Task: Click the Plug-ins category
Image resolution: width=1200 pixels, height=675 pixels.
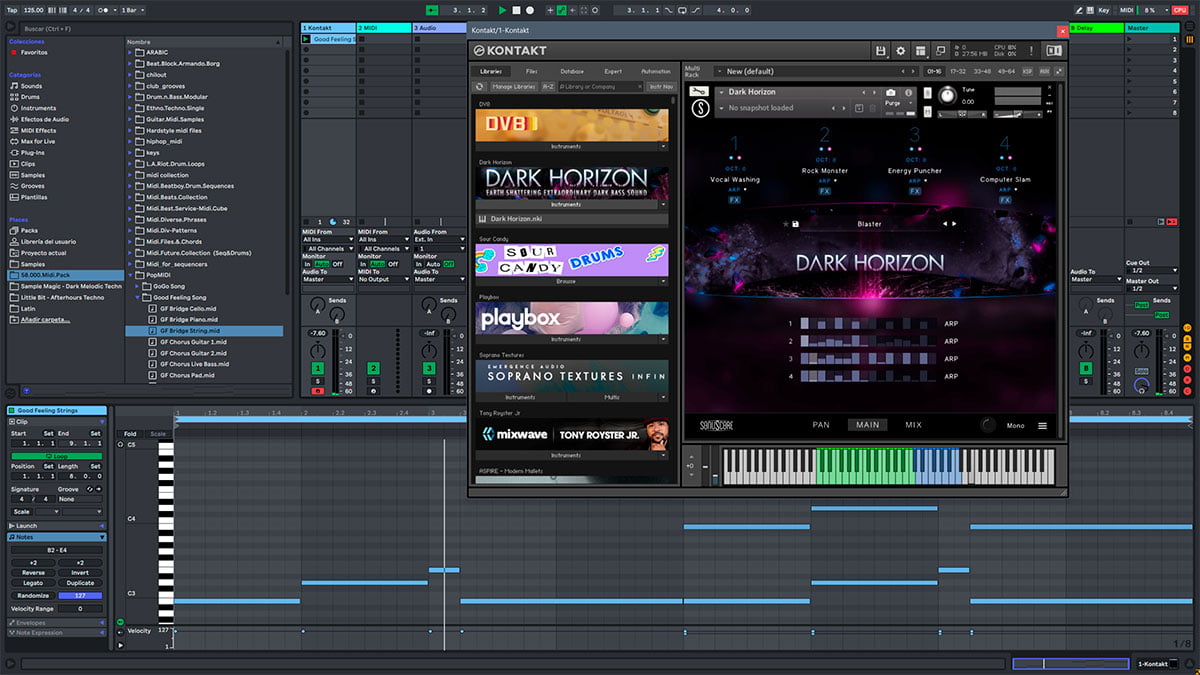Action: pyautogui.click(x=33, y=152)
